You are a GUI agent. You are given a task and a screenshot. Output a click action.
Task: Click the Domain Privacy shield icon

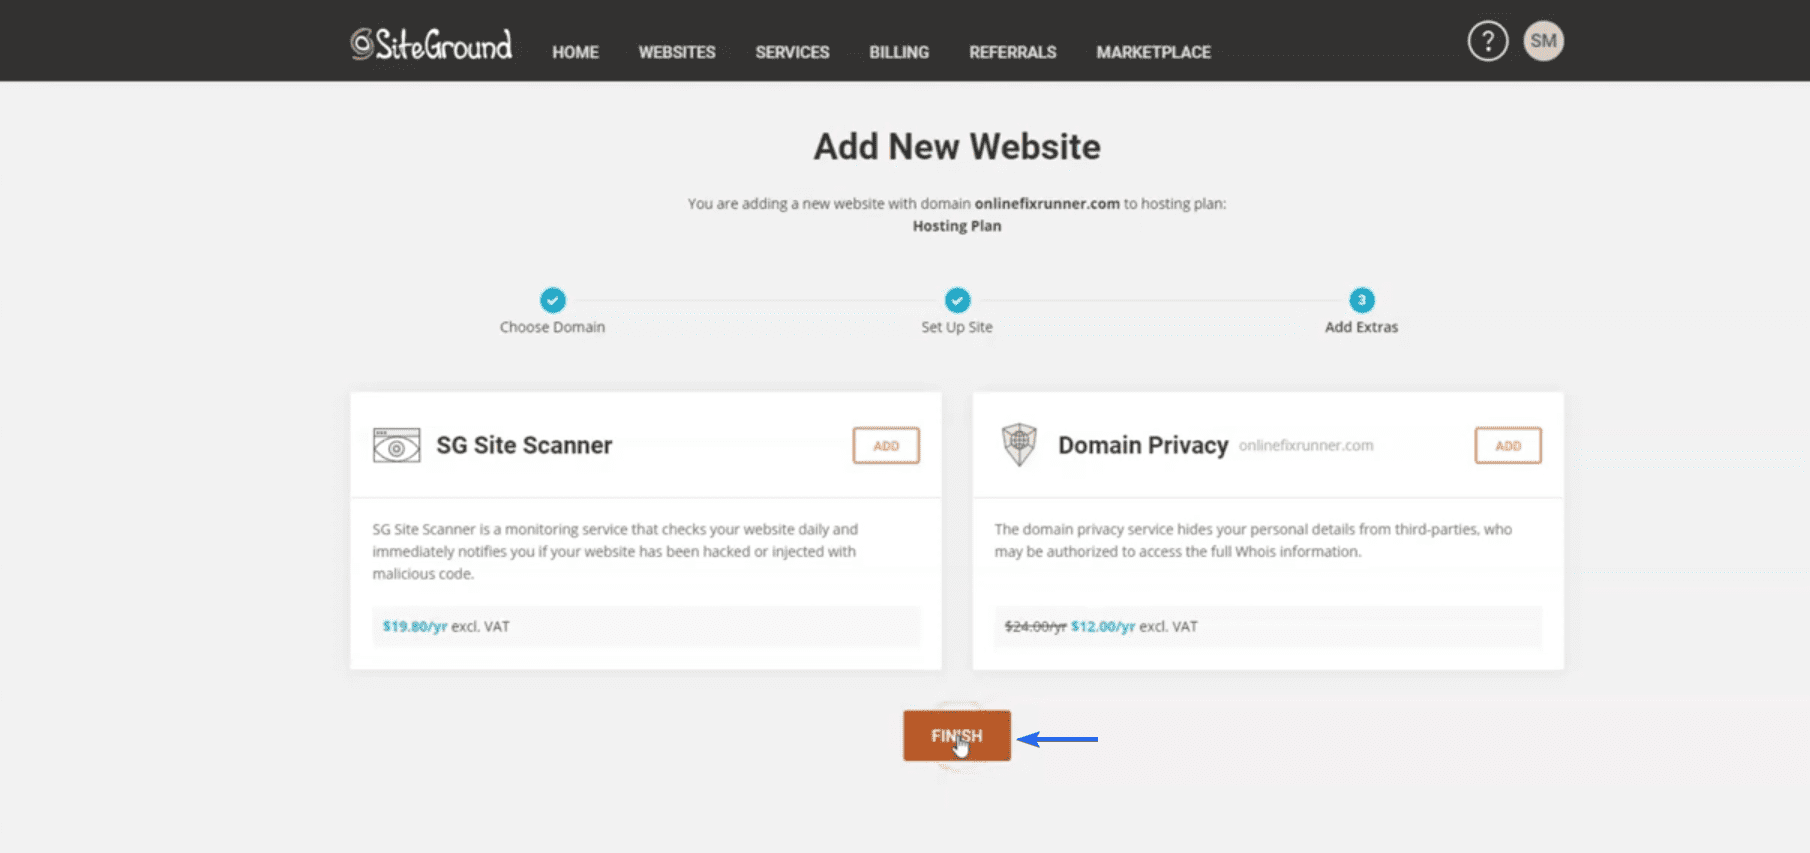[1019, 445]
